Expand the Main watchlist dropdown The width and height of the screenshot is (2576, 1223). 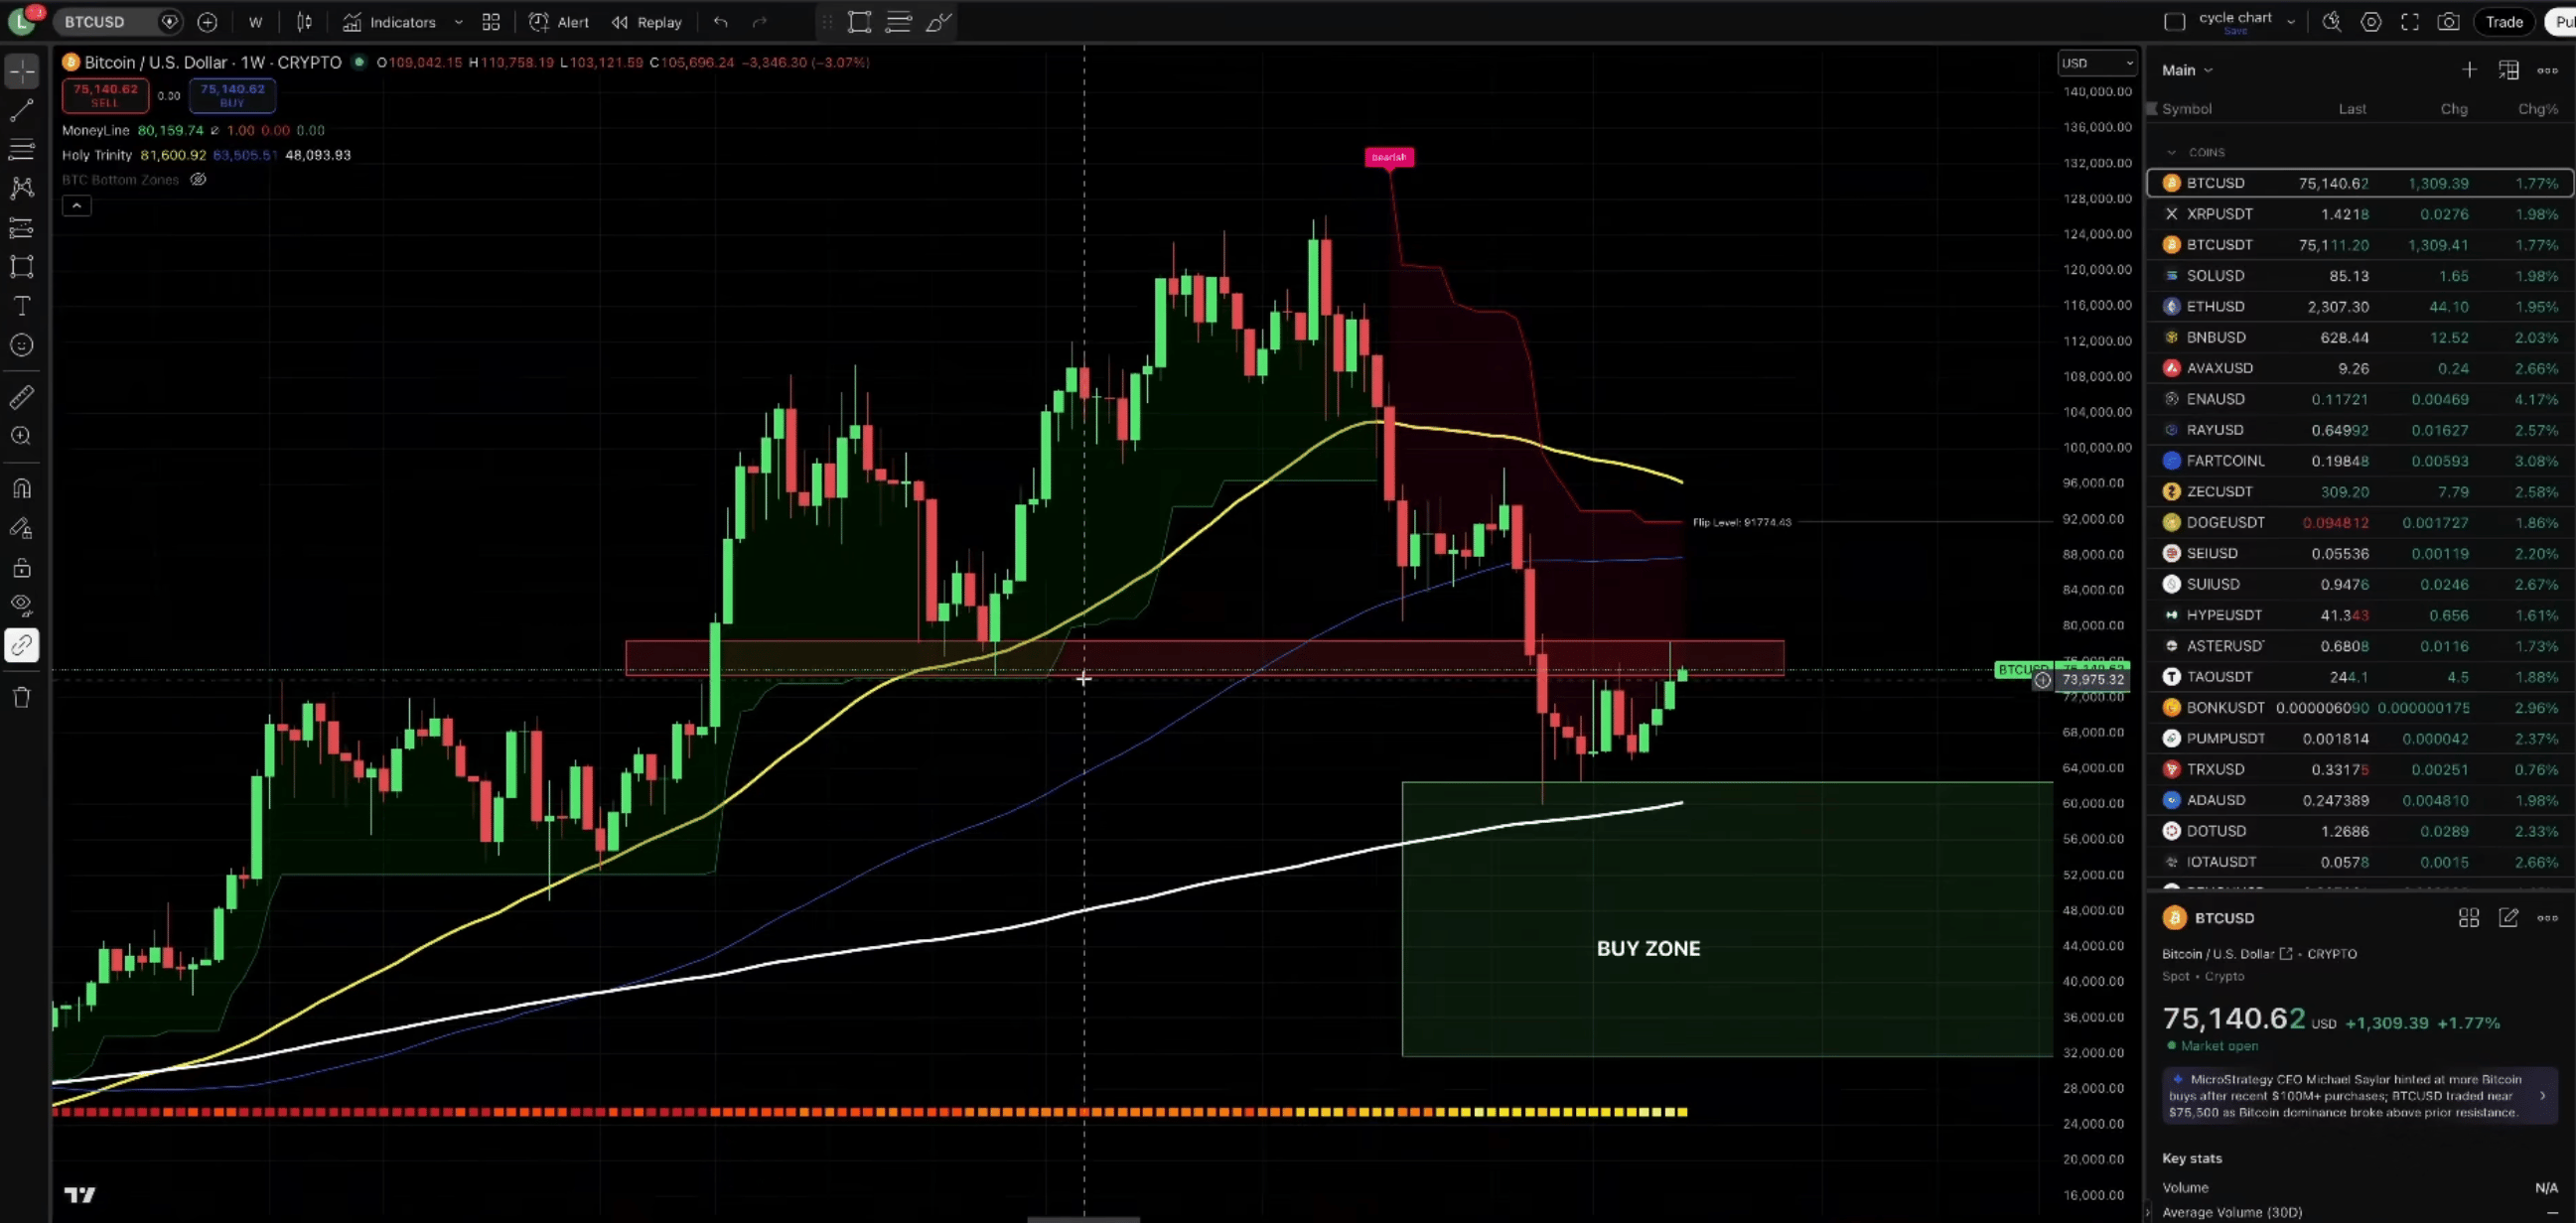coord(2187,70)
